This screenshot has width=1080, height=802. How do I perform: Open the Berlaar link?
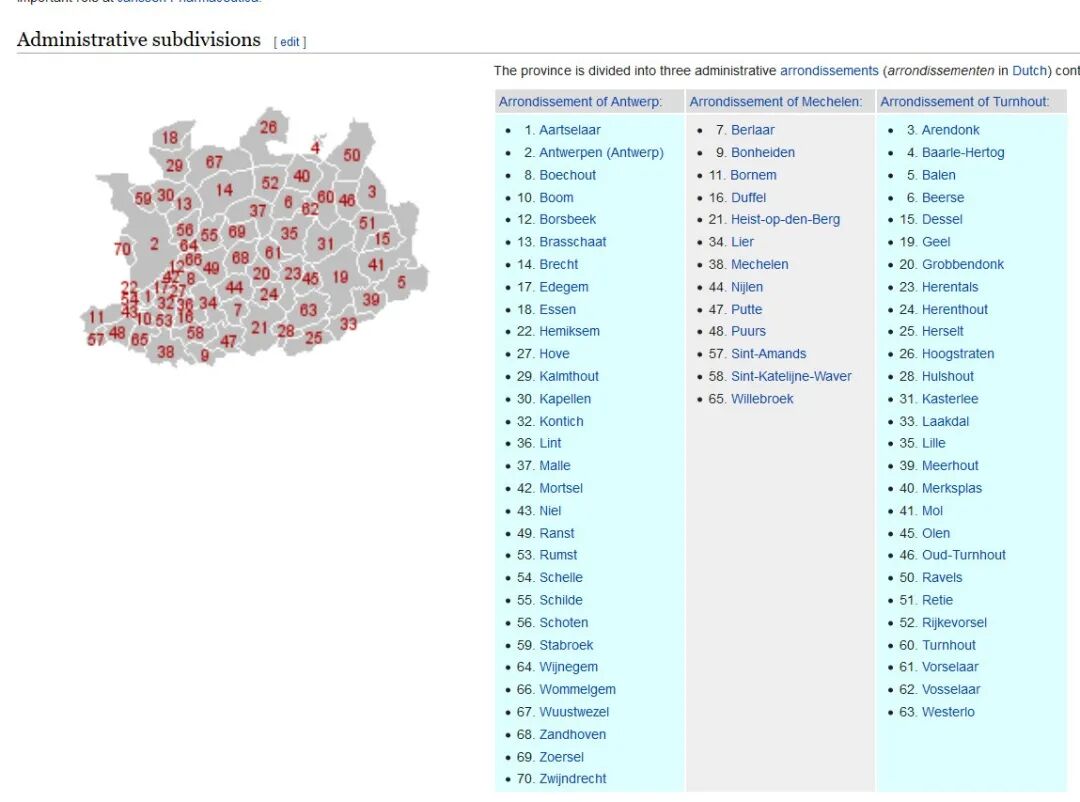pos(753,130)
